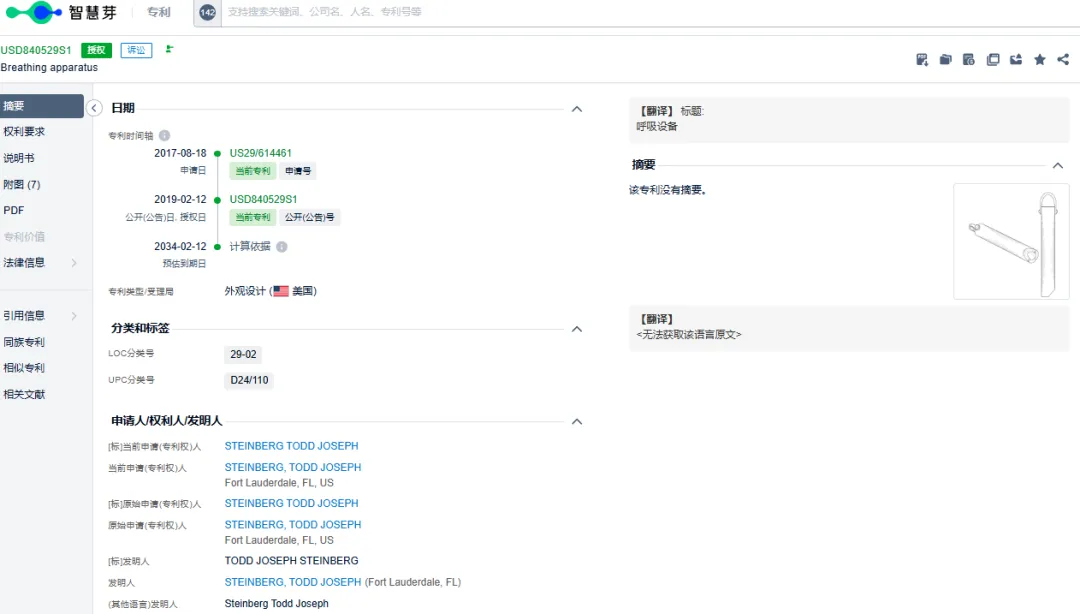
Task: Click Steinberg Todd Joseph other-language inventor
Action: coord(276,604)
